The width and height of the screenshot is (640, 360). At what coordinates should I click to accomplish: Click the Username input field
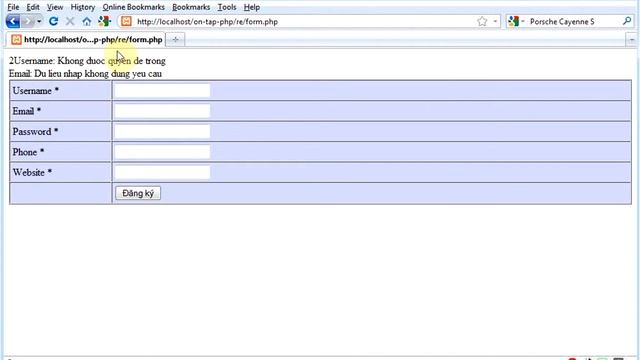[x=162, y=91]
